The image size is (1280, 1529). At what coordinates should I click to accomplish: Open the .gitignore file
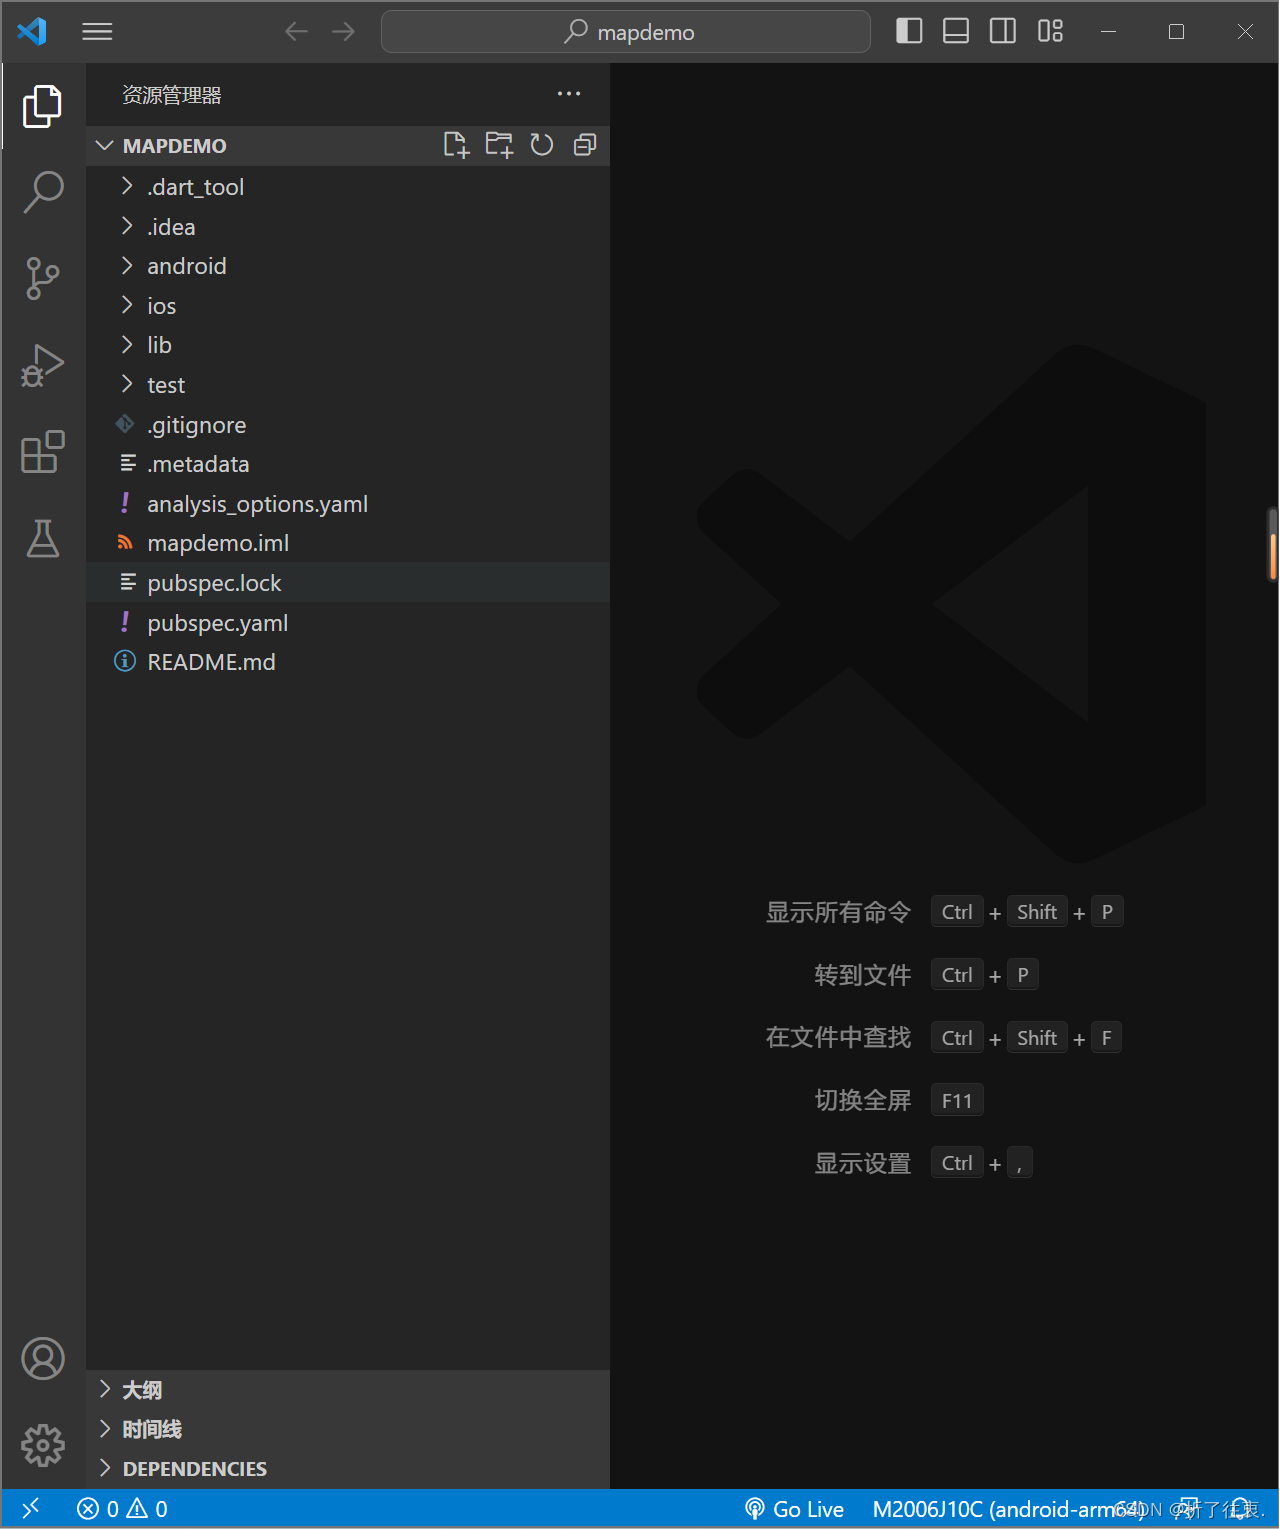point(348,425)
